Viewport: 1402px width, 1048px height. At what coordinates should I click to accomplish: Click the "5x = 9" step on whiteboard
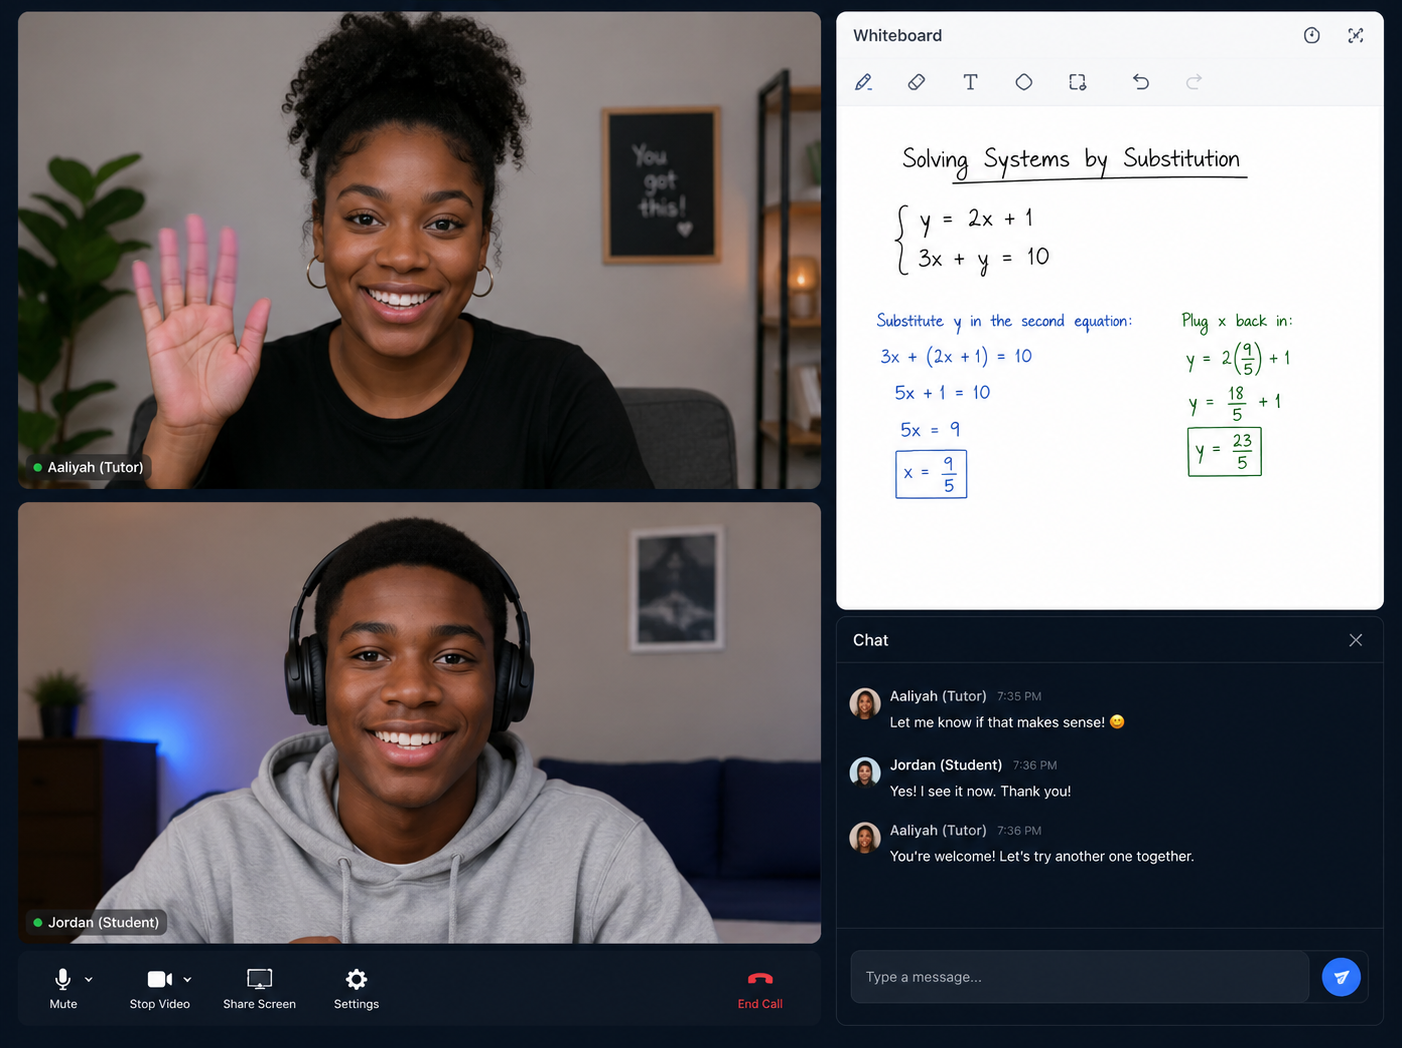point(930,430)
